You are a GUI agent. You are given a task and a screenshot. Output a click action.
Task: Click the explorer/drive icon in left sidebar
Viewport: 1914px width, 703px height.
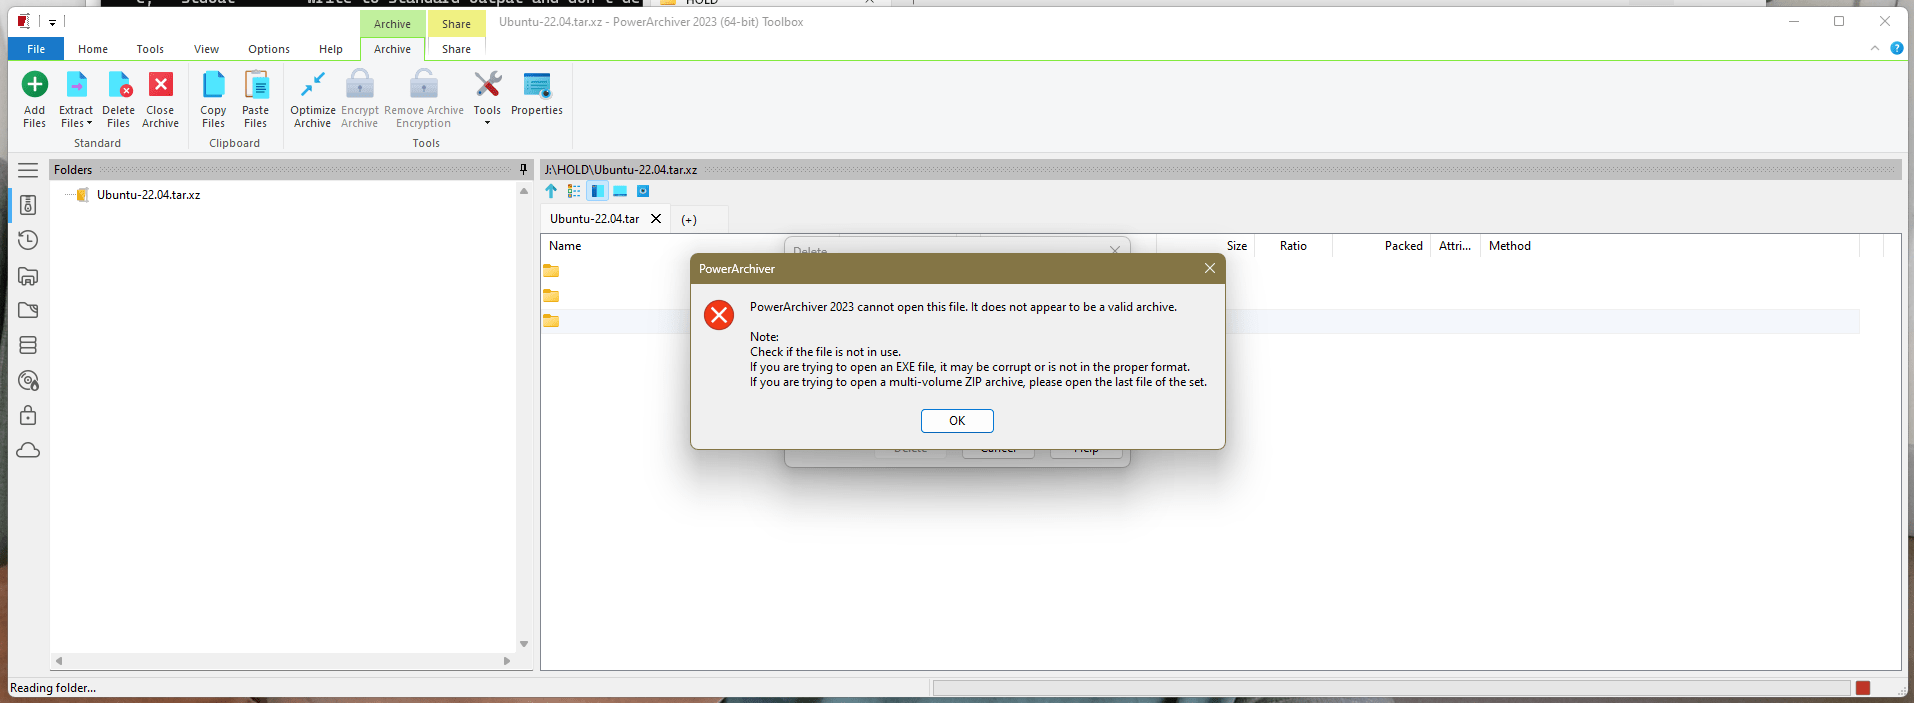(x=28, y=276)
